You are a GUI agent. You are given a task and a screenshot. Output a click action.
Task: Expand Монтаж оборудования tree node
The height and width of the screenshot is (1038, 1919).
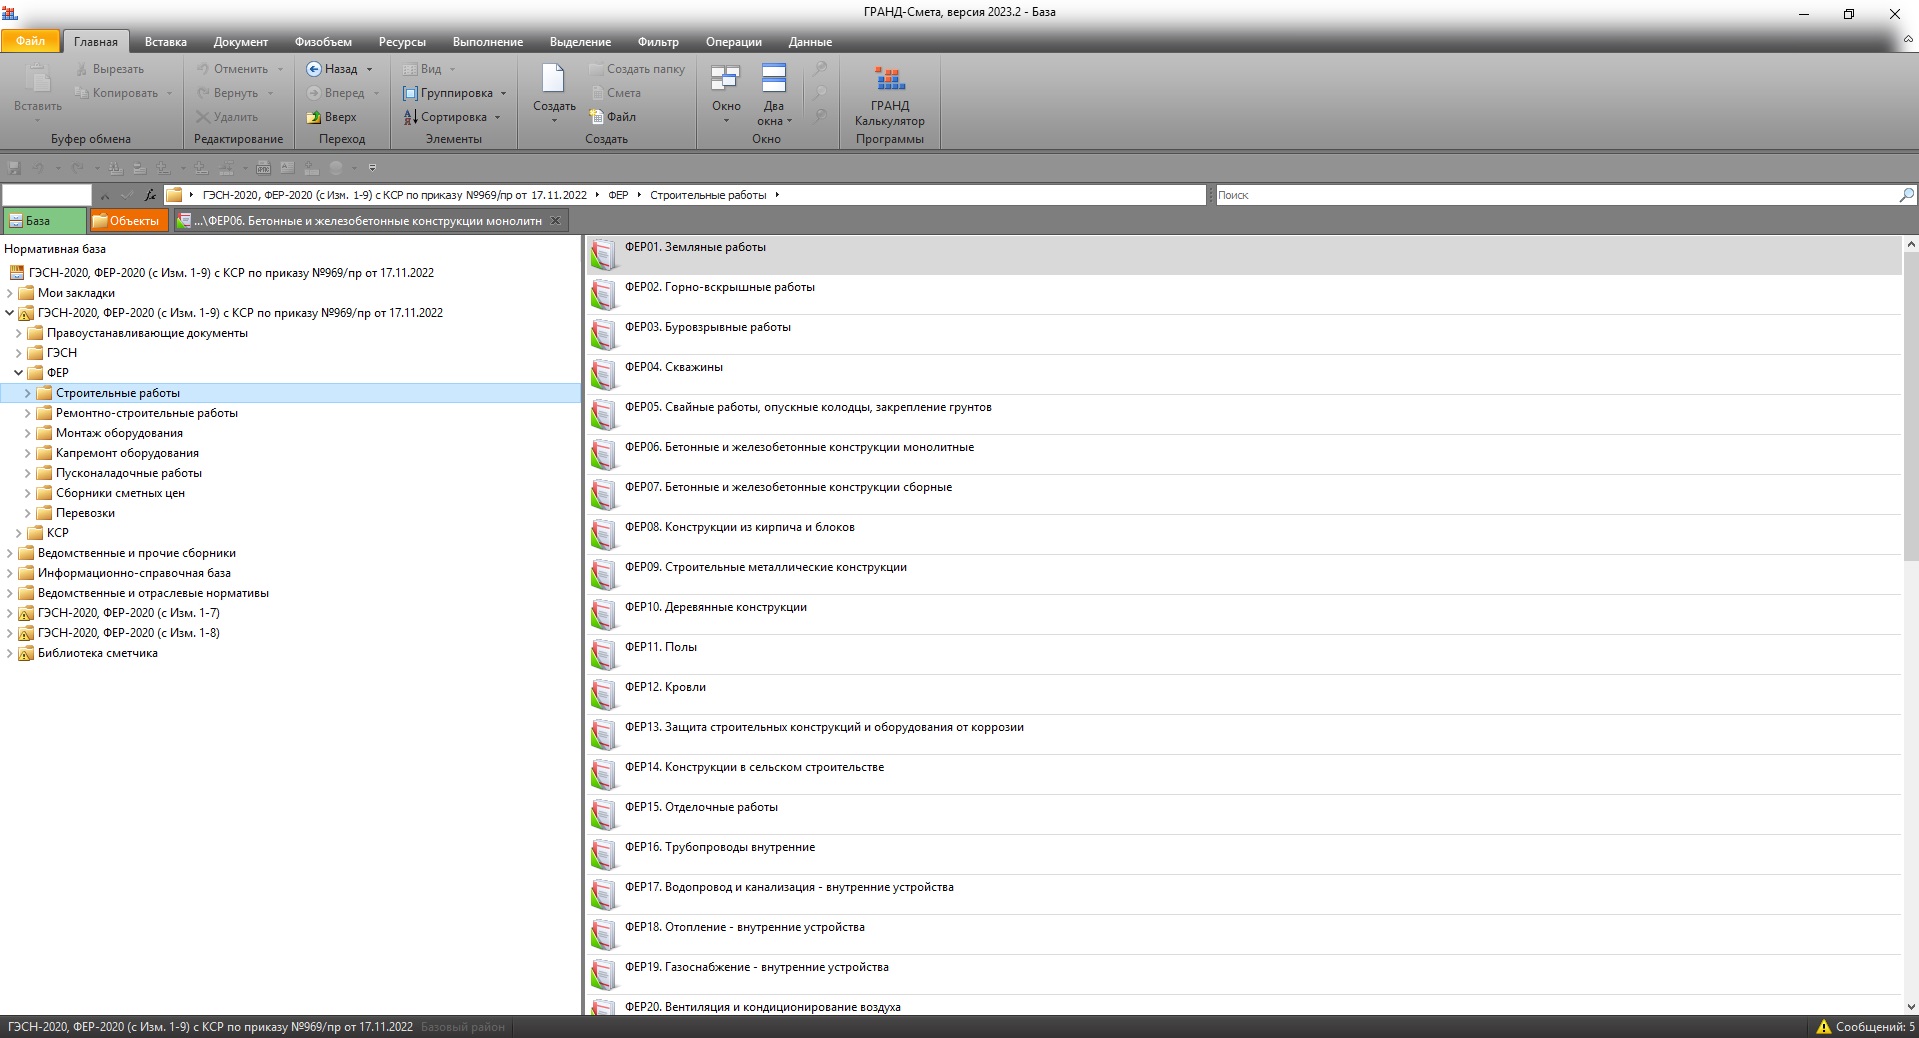tap(28, 433)
